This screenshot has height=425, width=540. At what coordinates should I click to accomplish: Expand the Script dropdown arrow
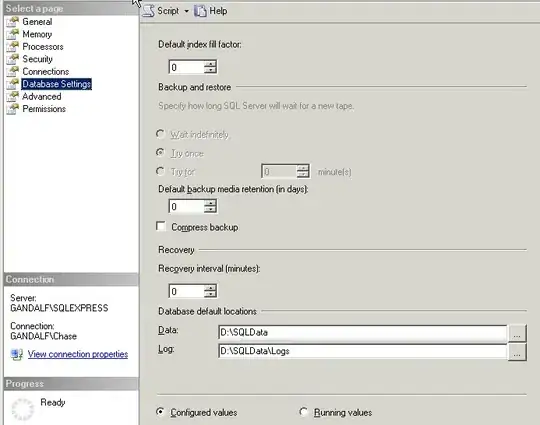coord(186,11)
